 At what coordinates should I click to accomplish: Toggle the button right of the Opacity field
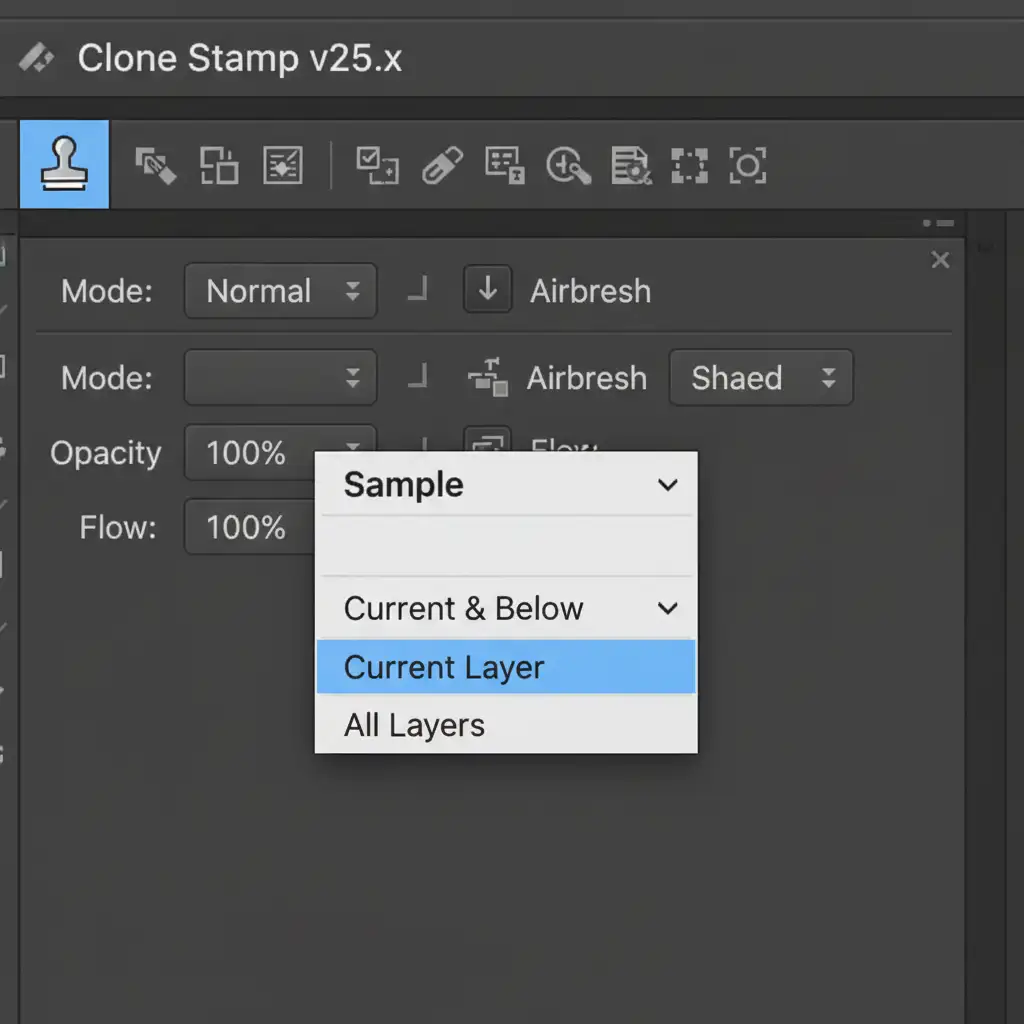pyautogui.click(x=487, y=445)
